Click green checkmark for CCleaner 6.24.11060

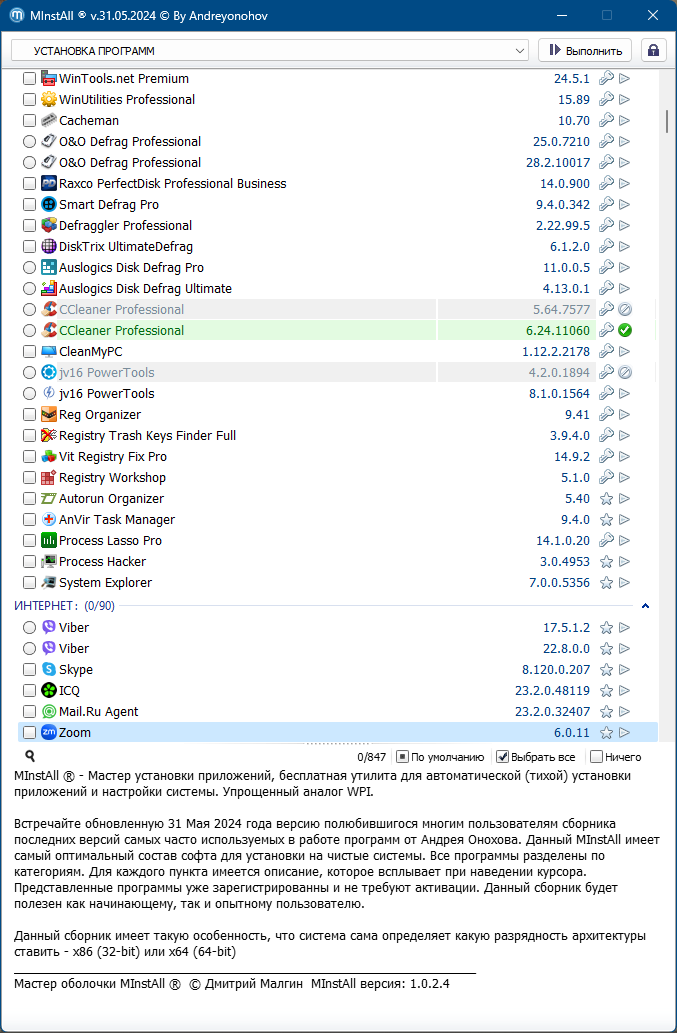coord(625,331)
